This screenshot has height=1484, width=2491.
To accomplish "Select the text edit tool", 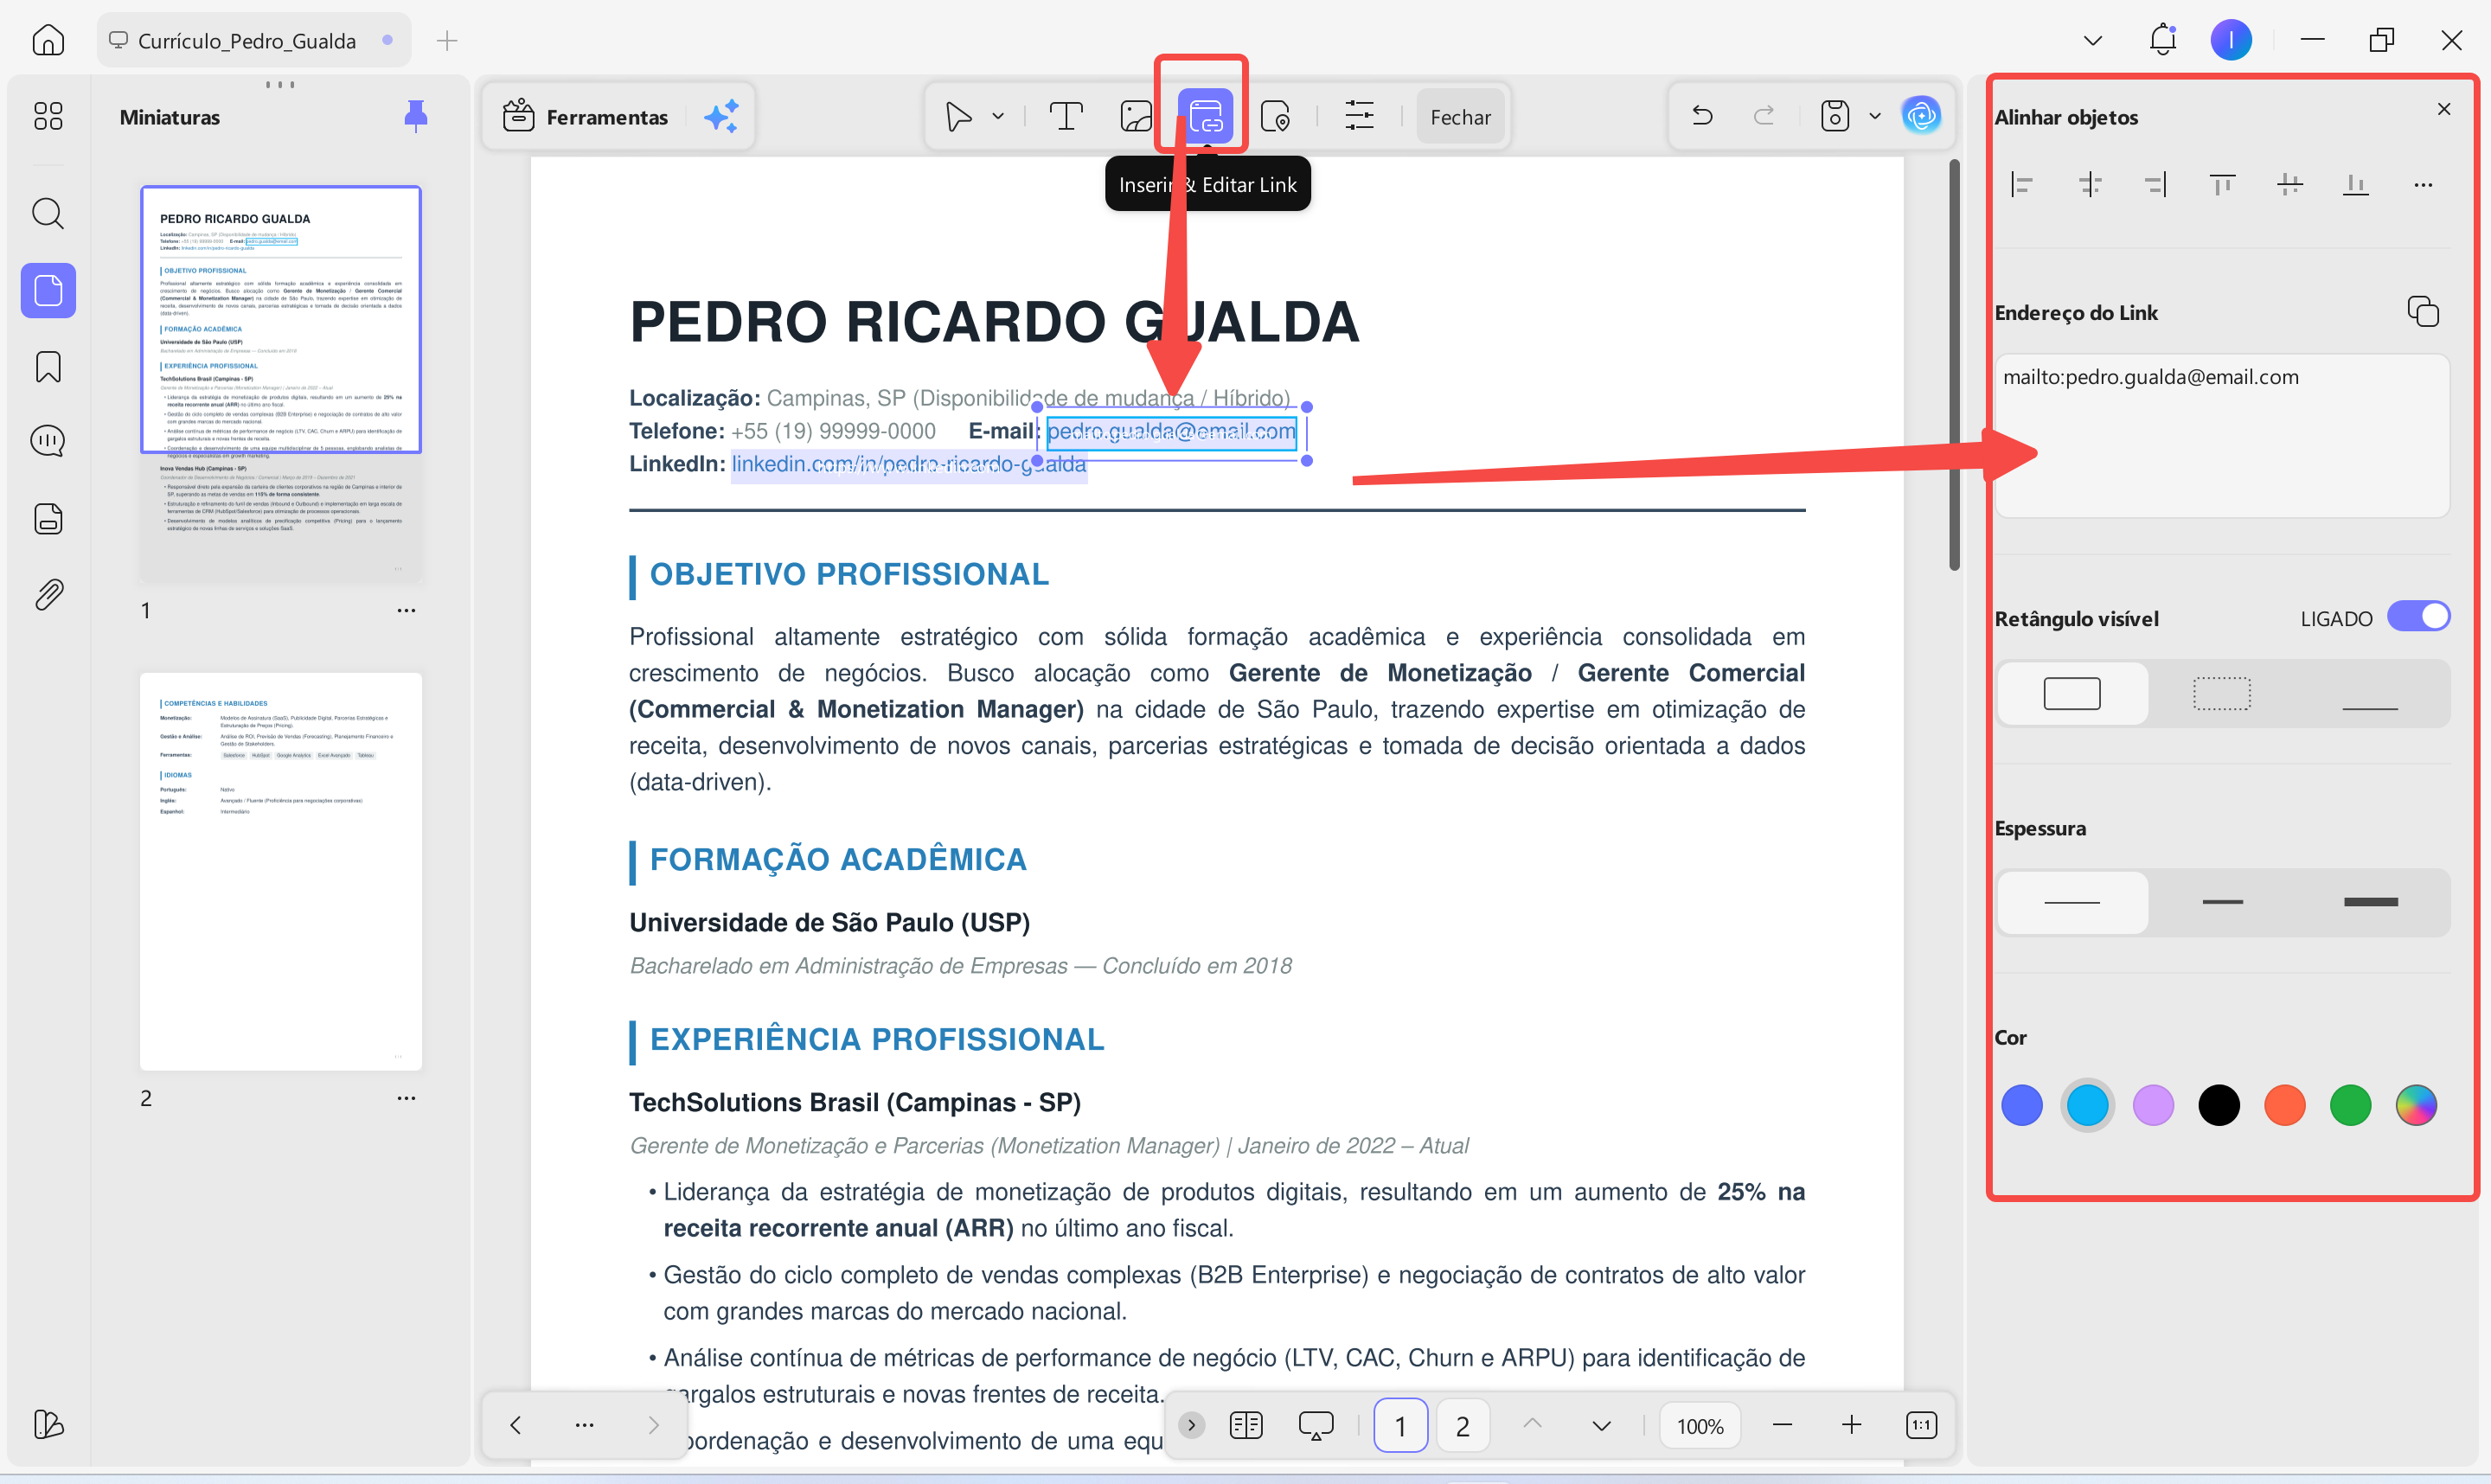I will 1066,116.
